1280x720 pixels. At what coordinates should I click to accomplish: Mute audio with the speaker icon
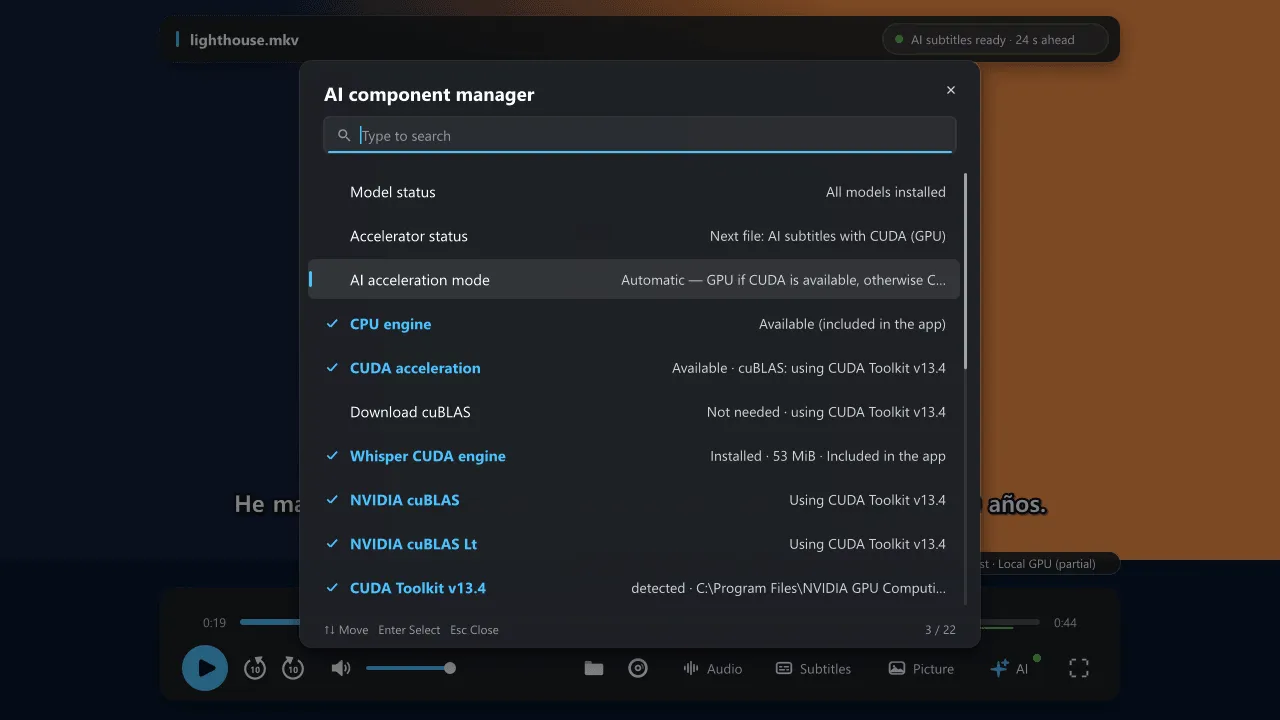[x=341, y=668]
